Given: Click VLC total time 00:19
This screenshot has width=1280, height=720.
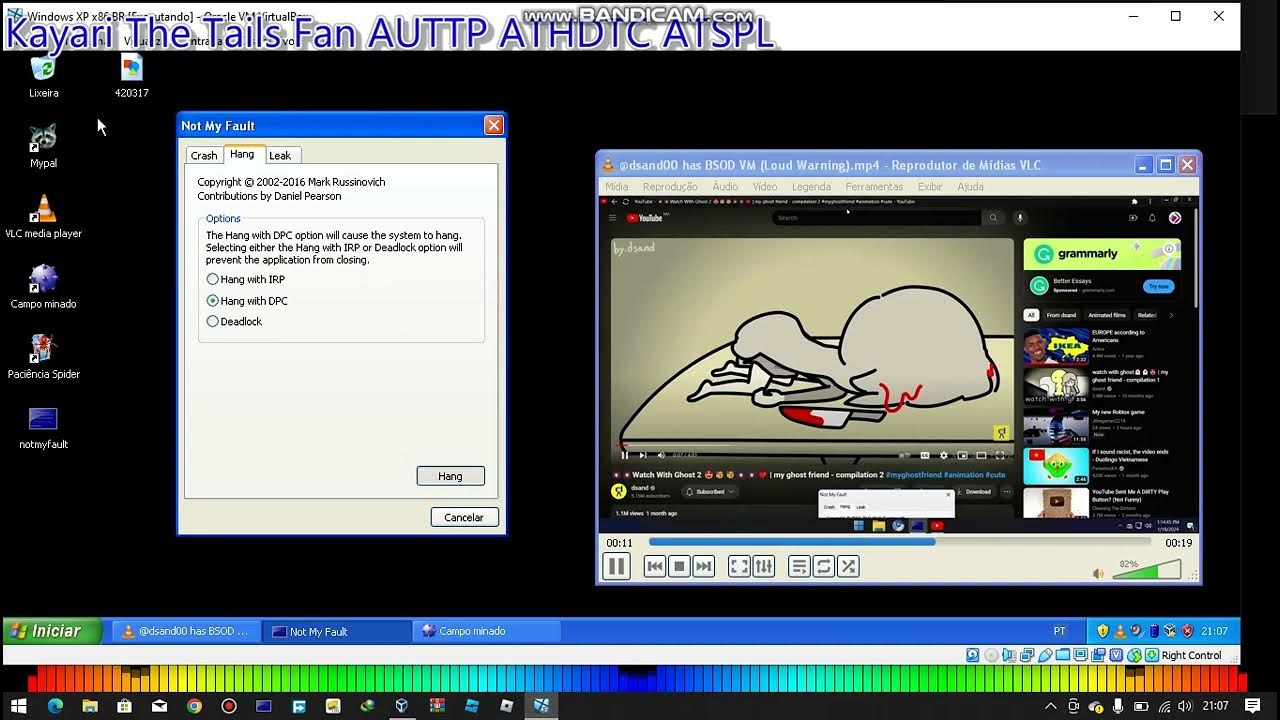Looking at the screenshot, I should [x=1179, y=543].
